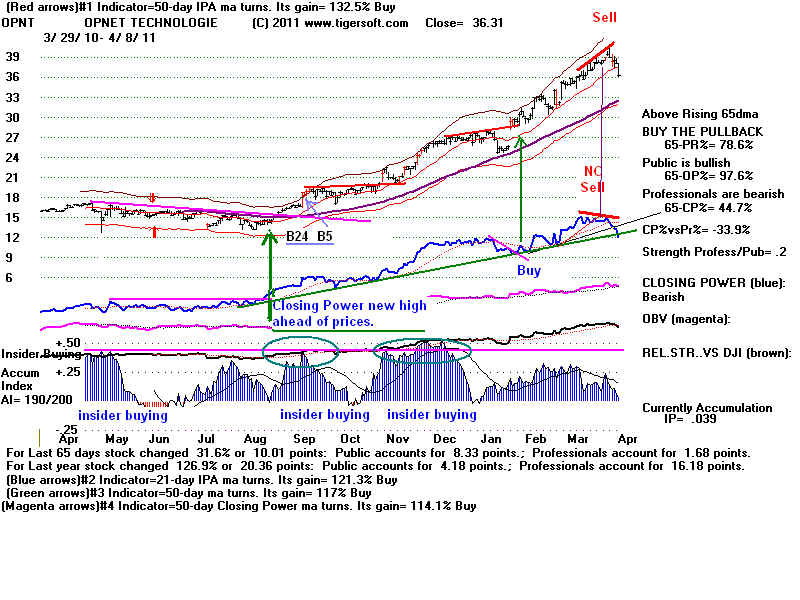Click the Green arrows #3 Indicator line

189,493
